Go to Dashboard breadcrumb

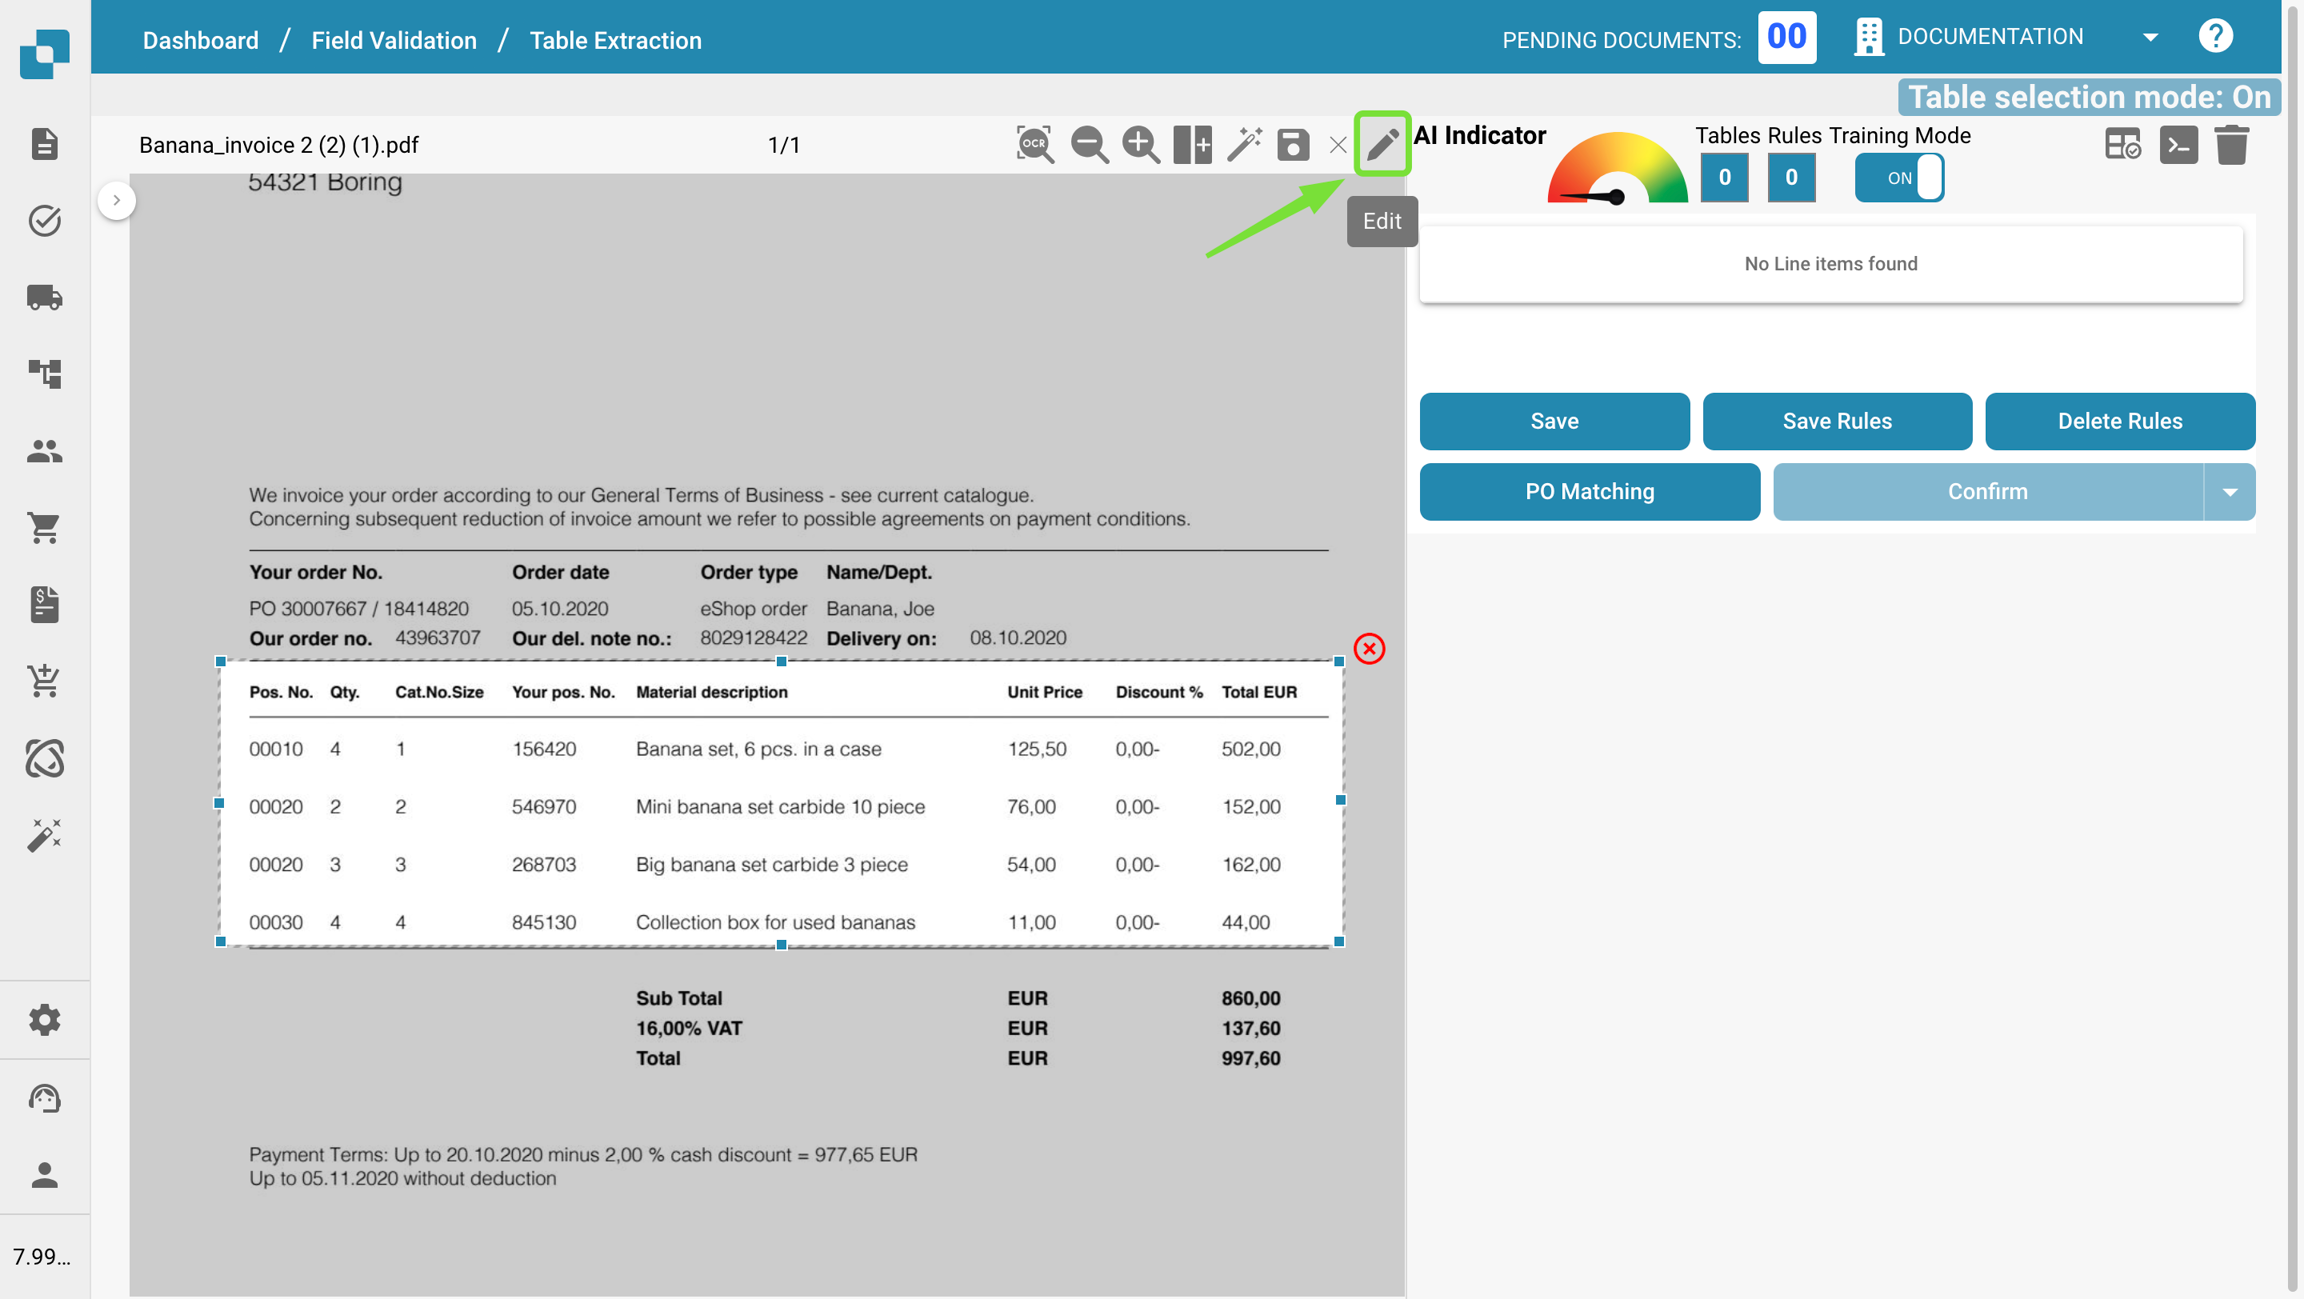(200, 40)
